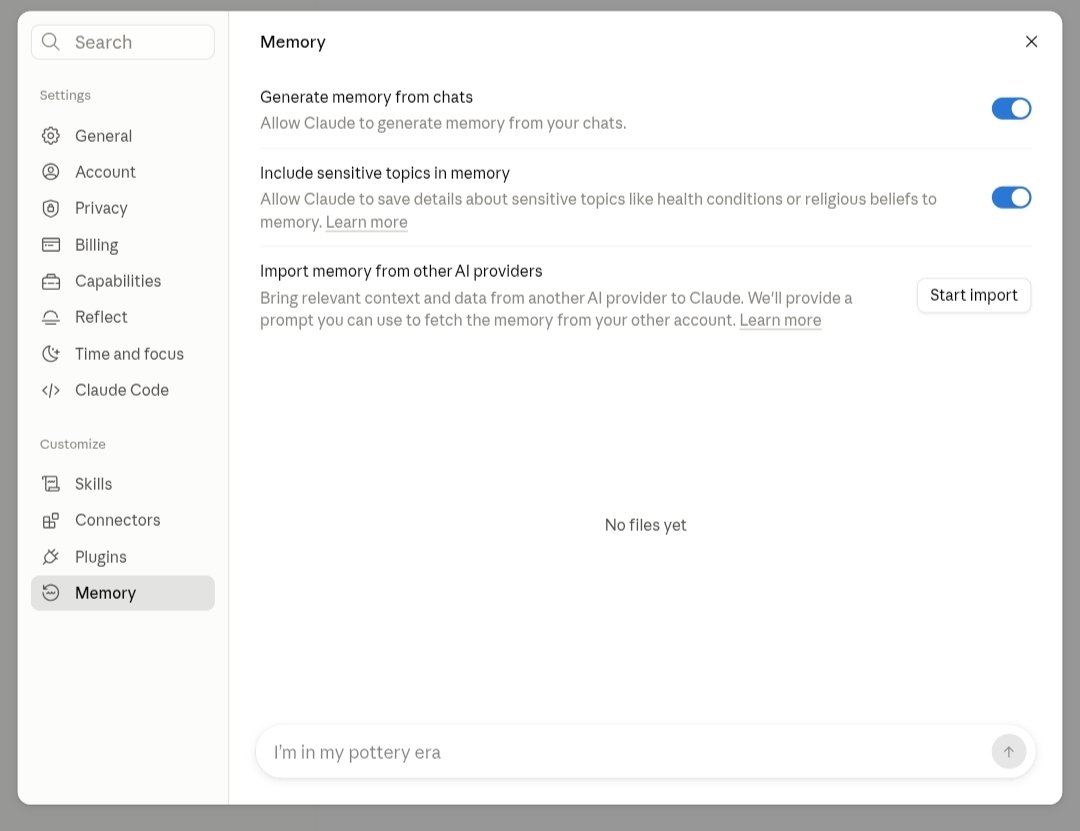Switch to the Reflect section
The height and width of the screenshot is (831, 1080).
123,317
